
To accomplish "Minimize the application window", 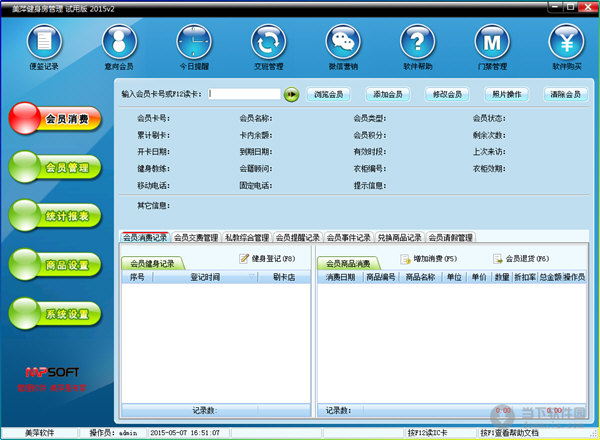I will point(555,7).
